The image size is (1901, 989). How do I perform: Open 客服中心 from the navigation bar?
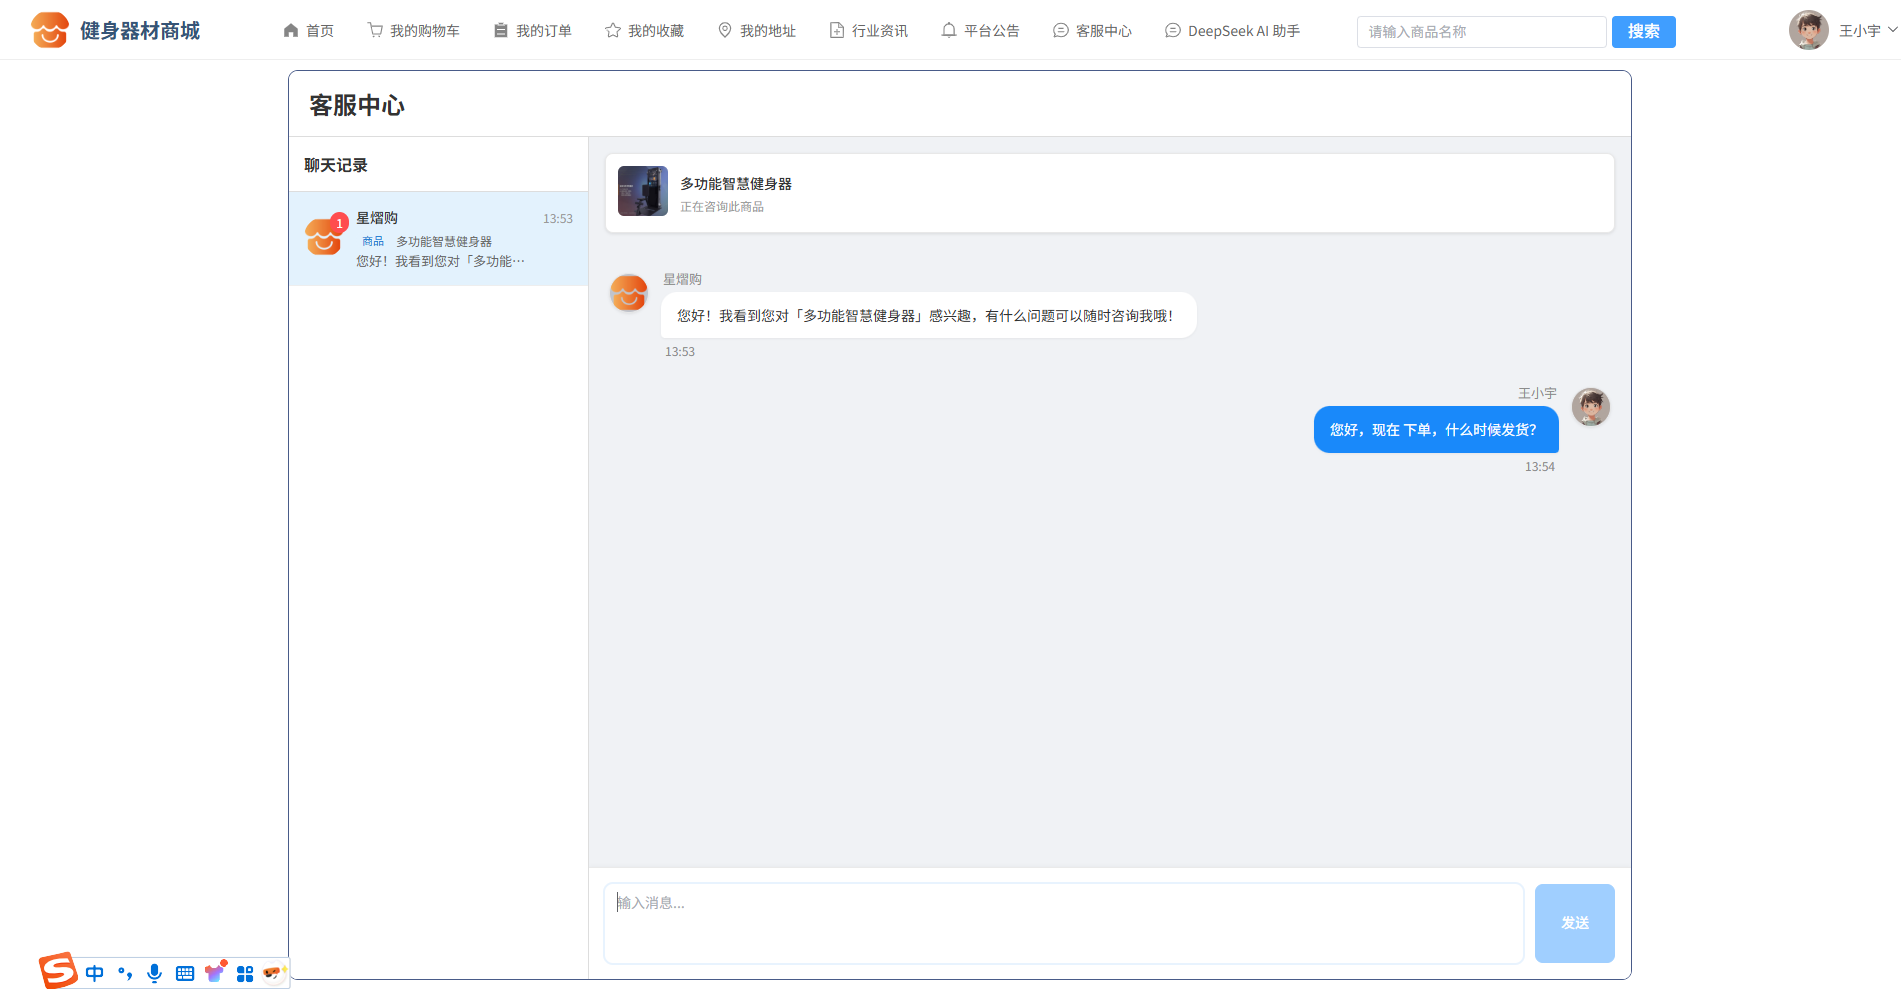coord(1092,31)
